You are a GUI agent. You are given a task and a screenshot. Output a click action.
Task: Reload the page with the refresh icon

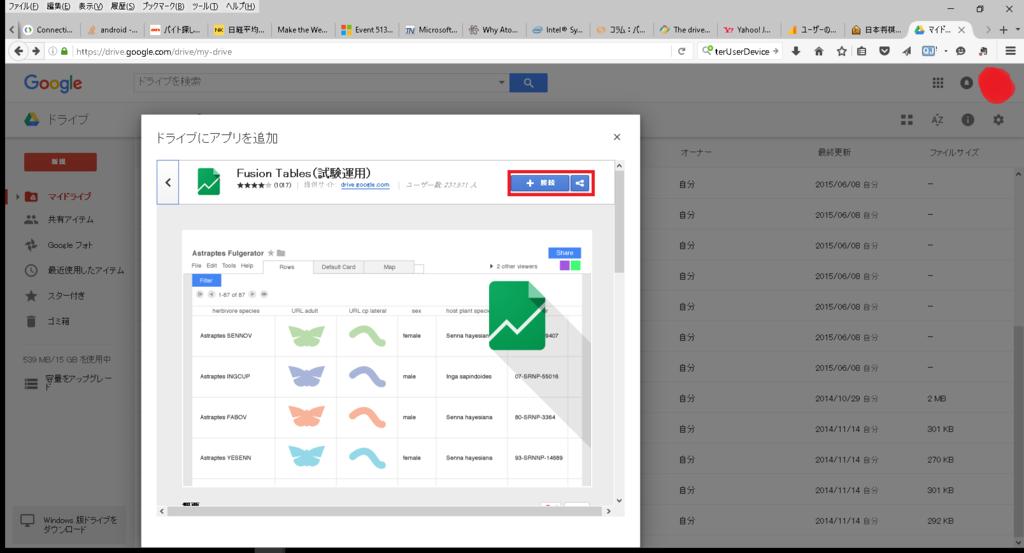[x=681, y=51]
